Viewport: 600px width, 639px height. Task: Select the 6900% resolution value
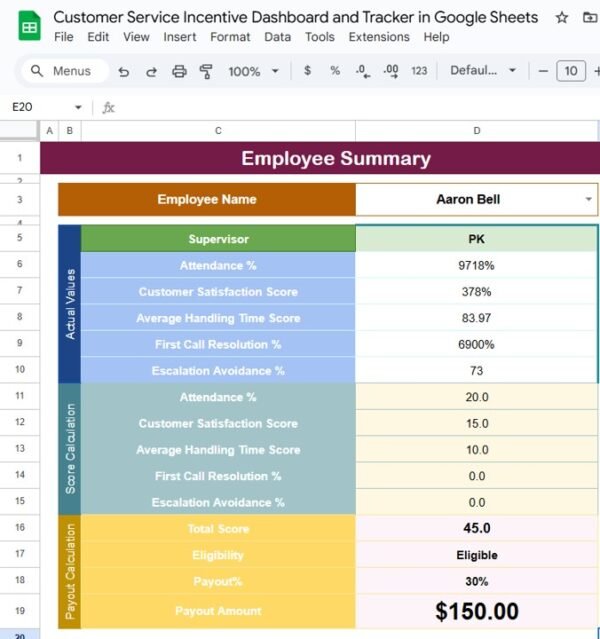click(x=476, y=344)
